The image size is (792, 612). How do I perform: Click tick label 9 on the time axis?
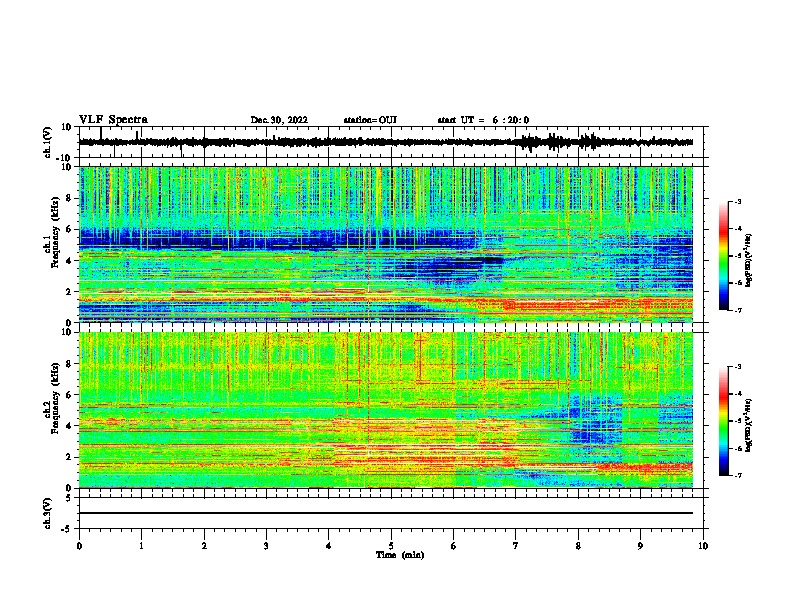click(640, 546)
